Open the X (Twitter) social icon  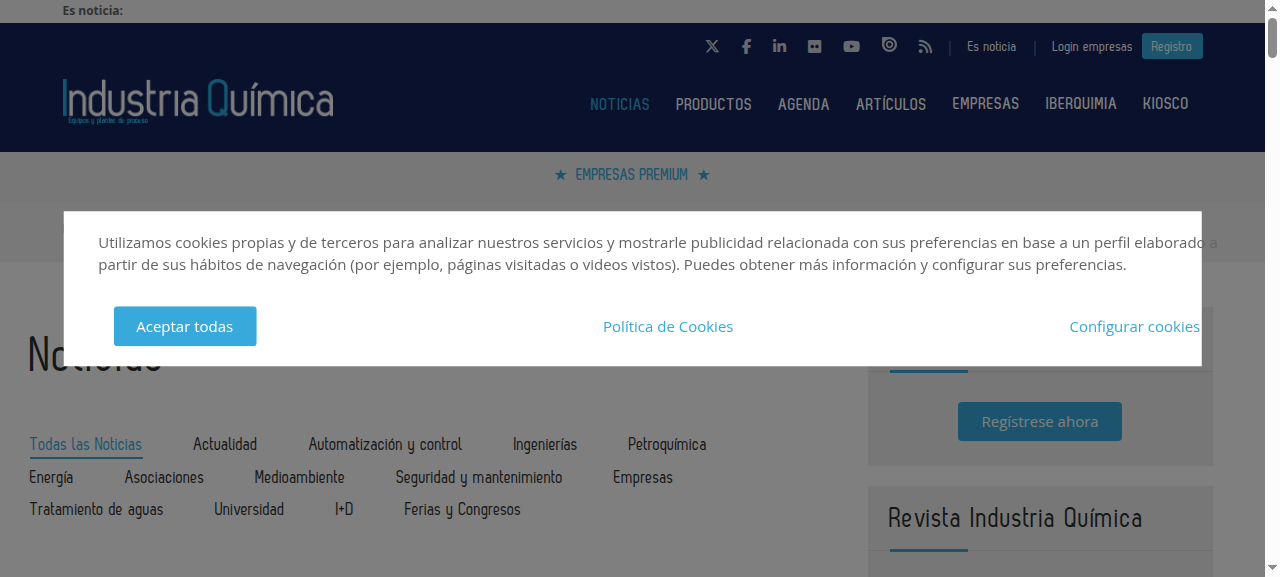pyautogui.click(x=712, y=47)
